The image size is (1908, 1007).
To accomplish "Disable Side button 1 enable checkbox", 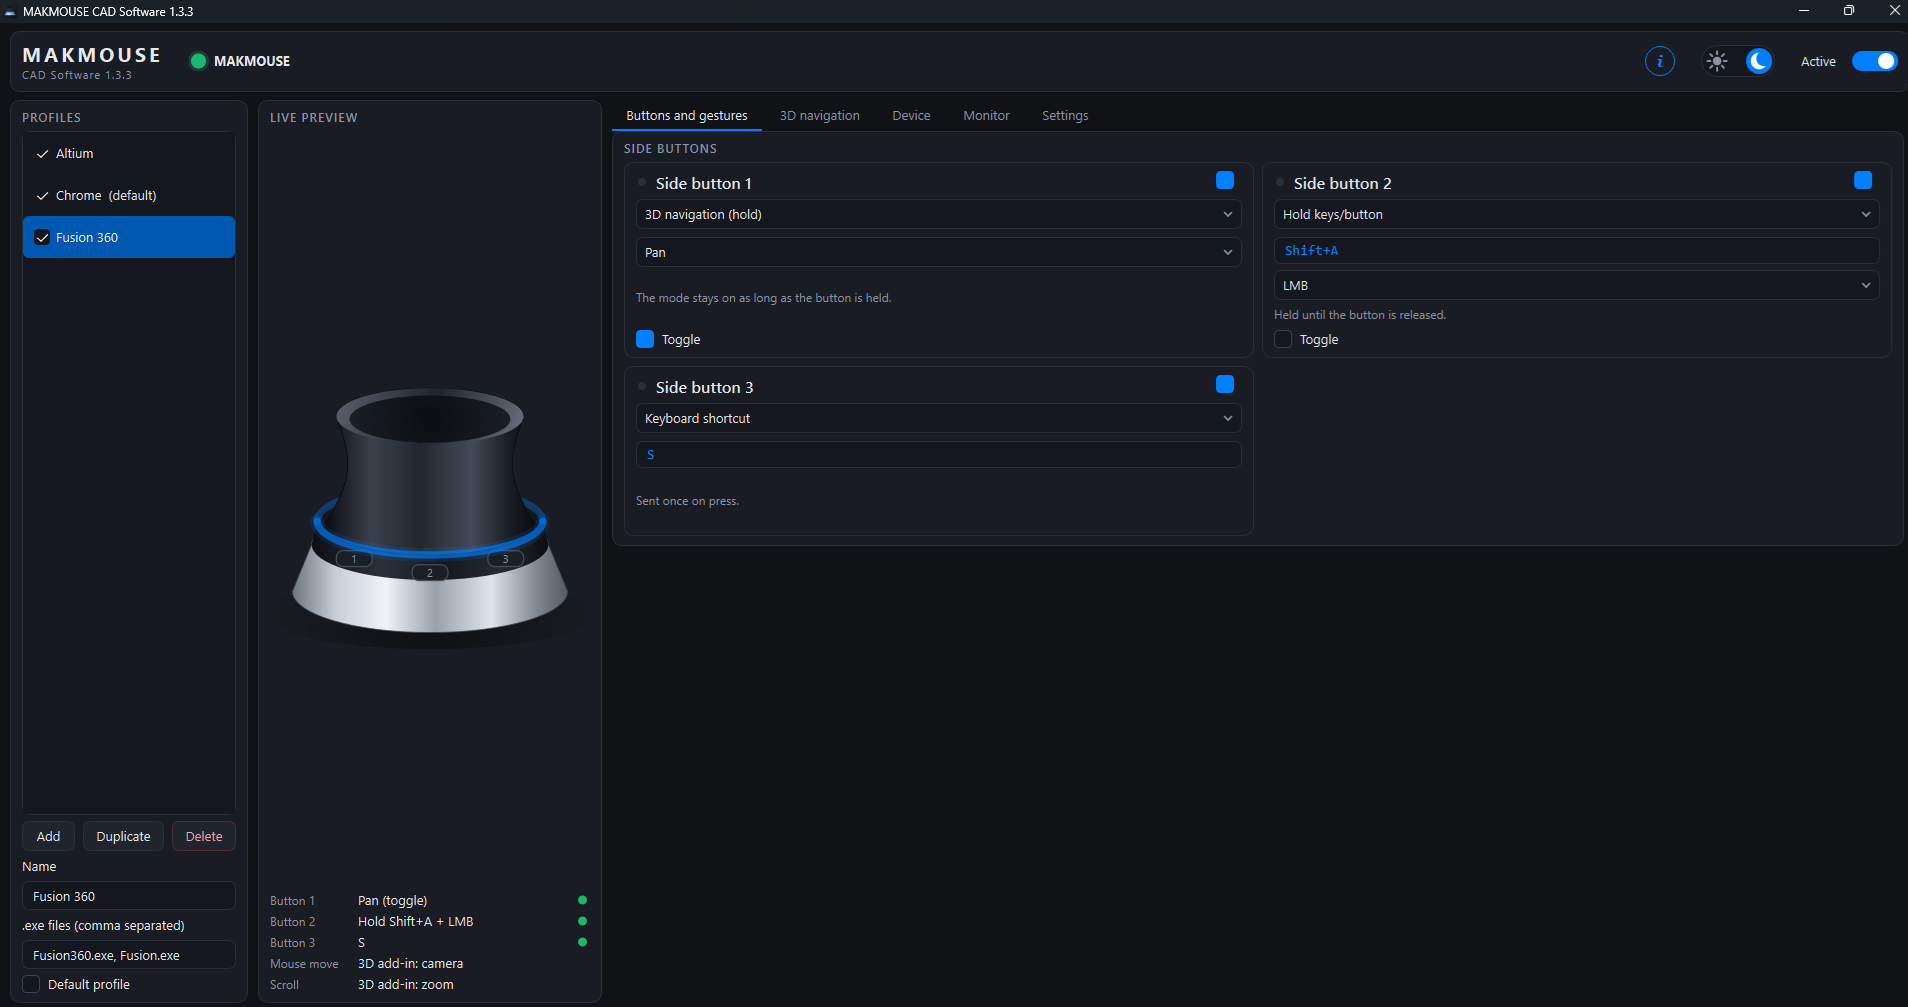I will click(x=1224, y=180).
